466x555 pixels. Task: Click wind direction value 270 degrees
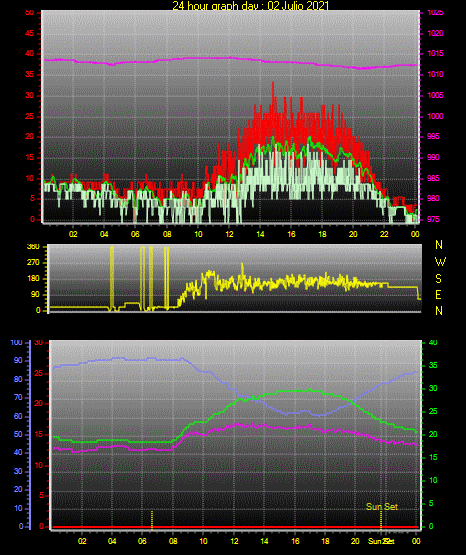coord(33,263)
